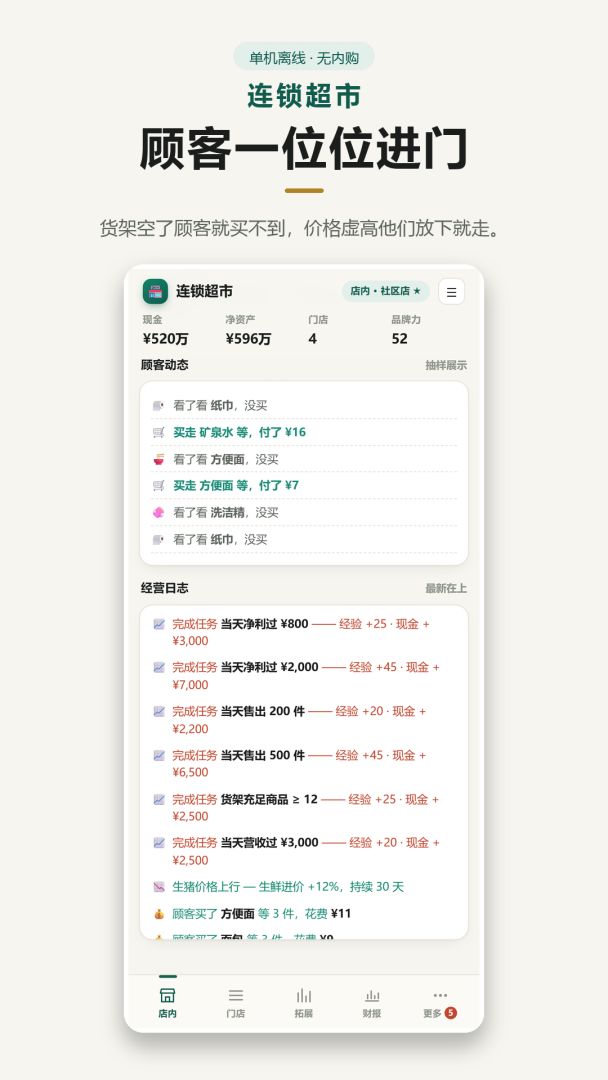This screenshot has width=608, height=1080.
Task: Switch to the 店内 tab
Action: 167,1003
